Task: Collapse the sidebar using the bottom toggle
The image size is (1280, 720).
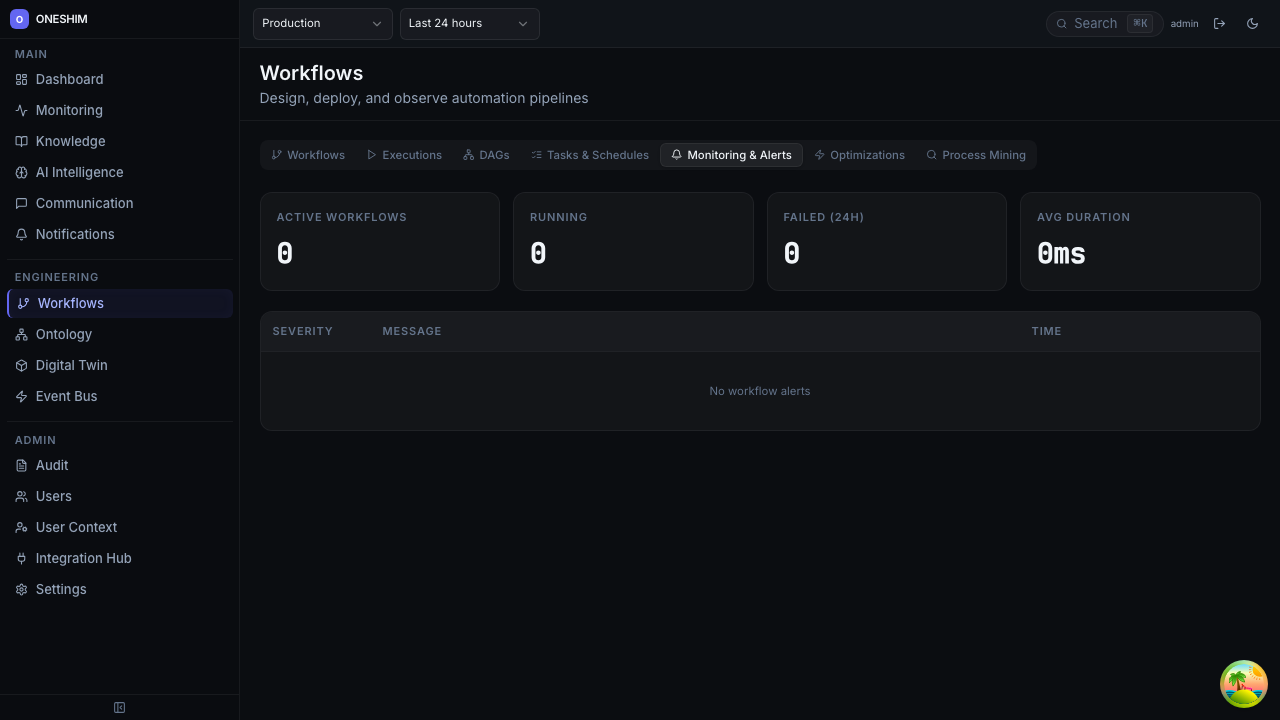Action: point(119,707)
